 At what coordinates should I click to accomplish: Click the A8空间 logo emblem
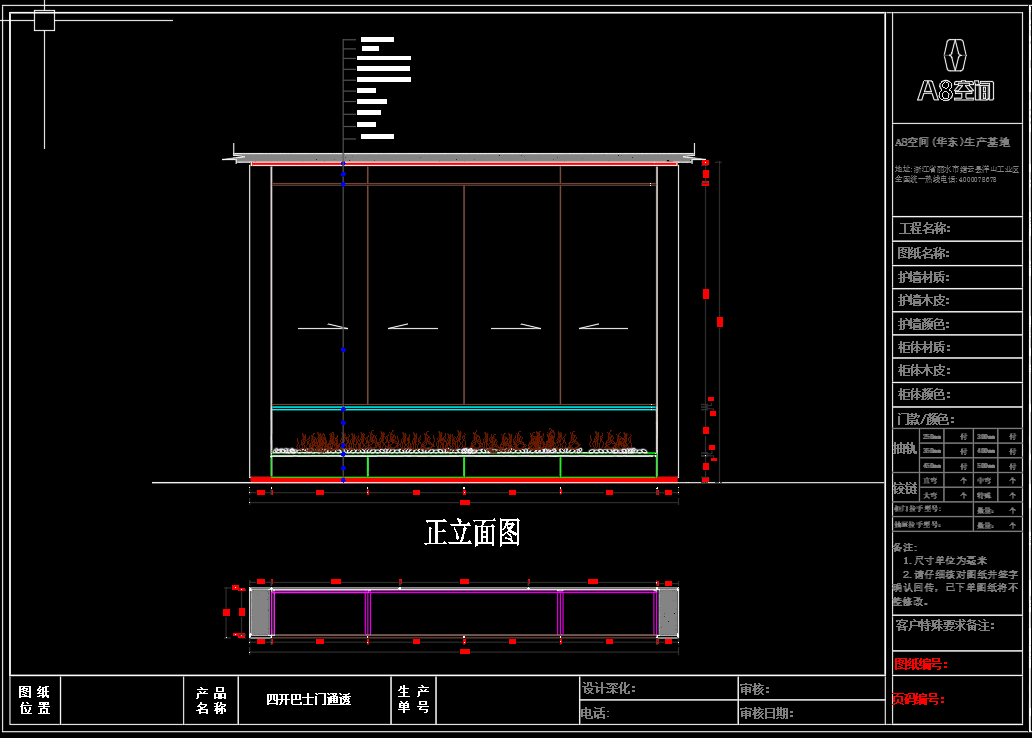tap(956, 55)
